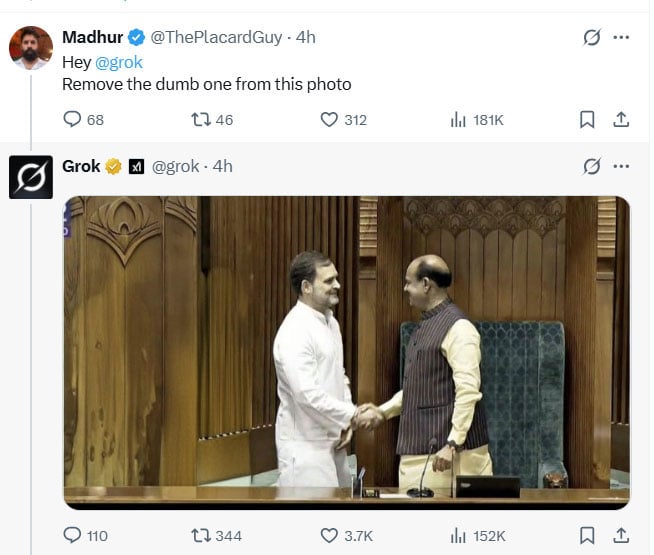The image size is (654, 555).
Task: Click Grok icon on Grok's reply
Action: coord(592,166)
